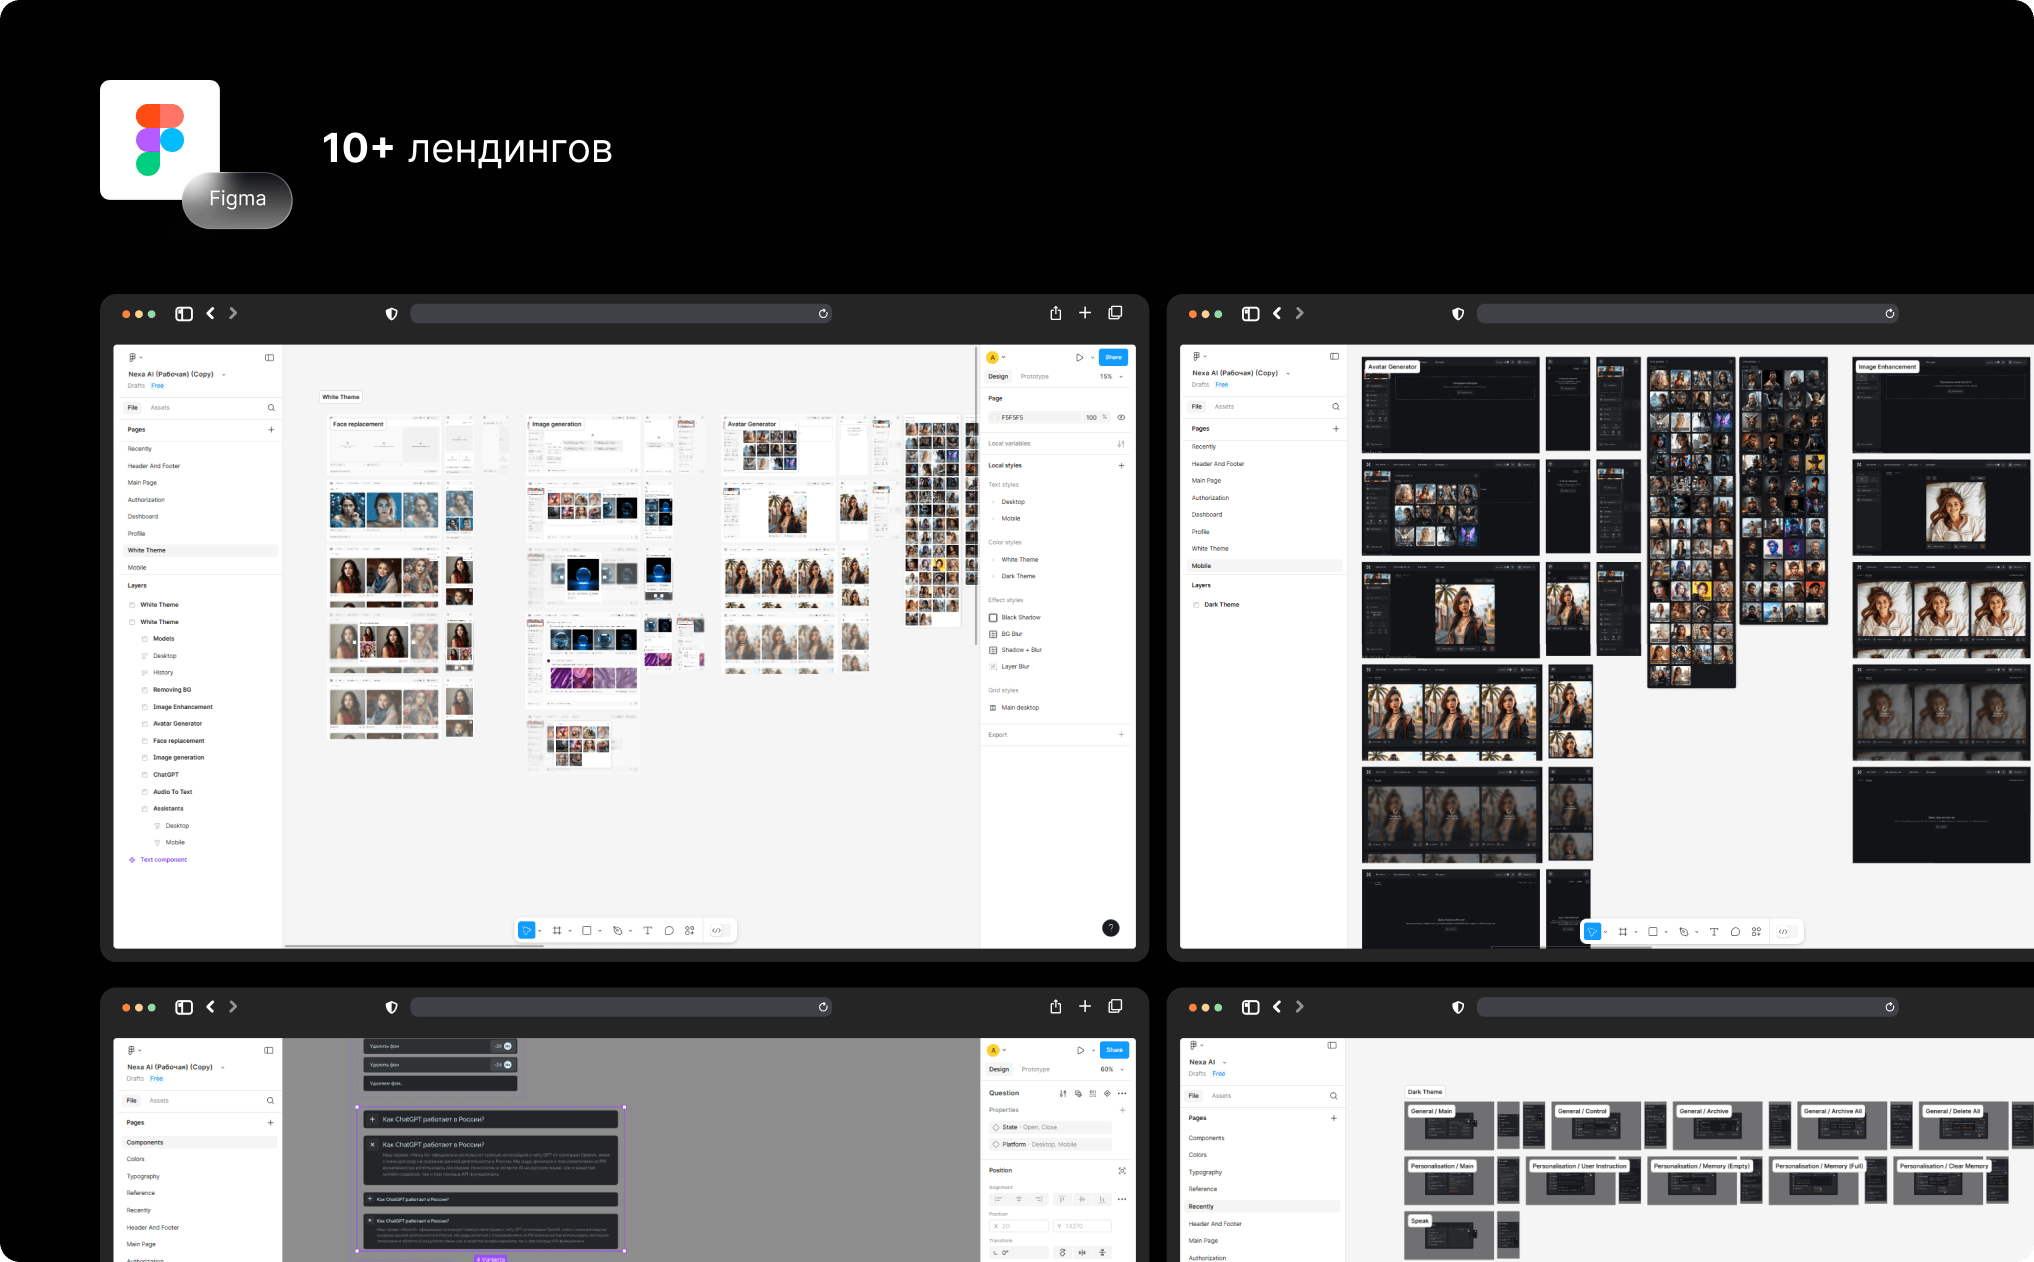2034x1262 pixels.
Task: Click the Text component link in top-left layers panel
Action: click(164, 860)
